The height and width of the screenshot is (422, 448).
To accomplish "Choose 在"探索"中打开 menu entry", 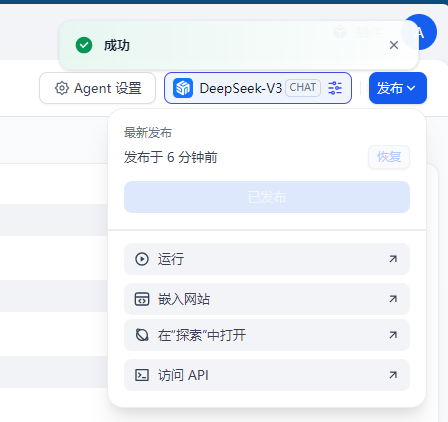I will [267, 335].
